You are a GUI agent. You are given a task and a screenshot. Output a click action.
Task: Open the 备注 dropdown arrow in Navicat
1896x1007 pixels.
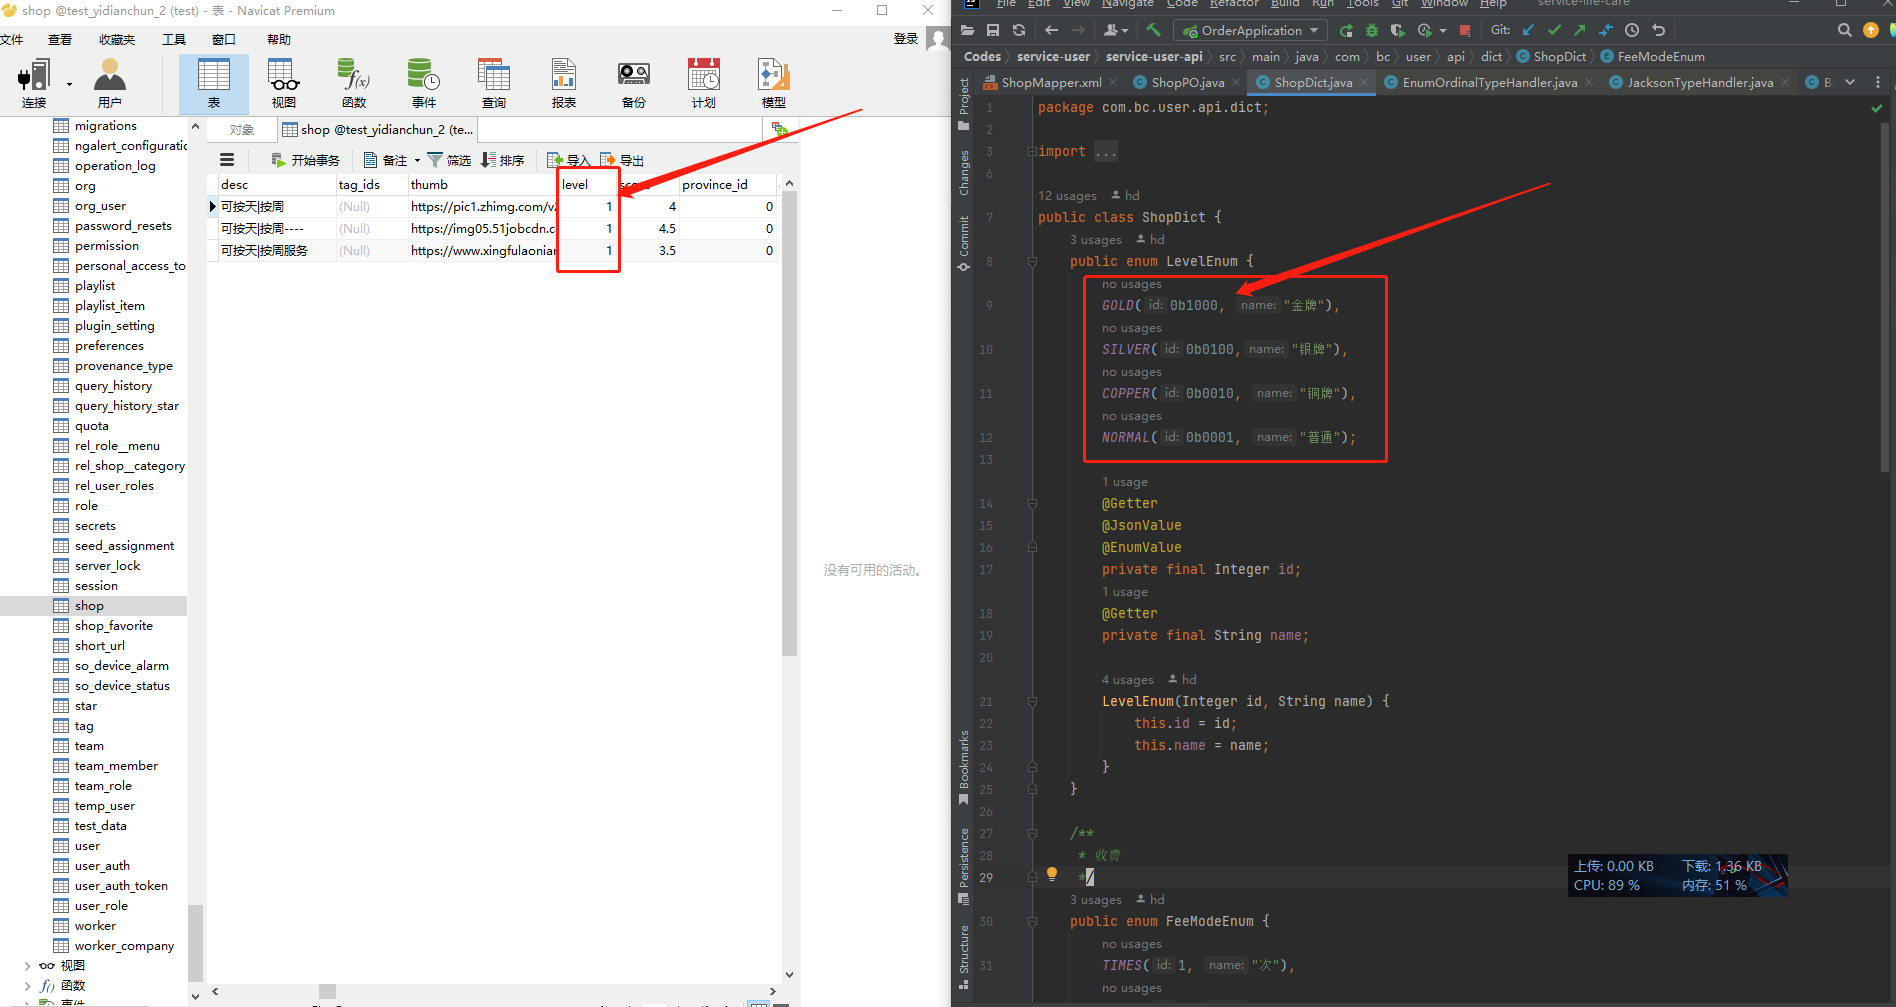pos(418,161)
